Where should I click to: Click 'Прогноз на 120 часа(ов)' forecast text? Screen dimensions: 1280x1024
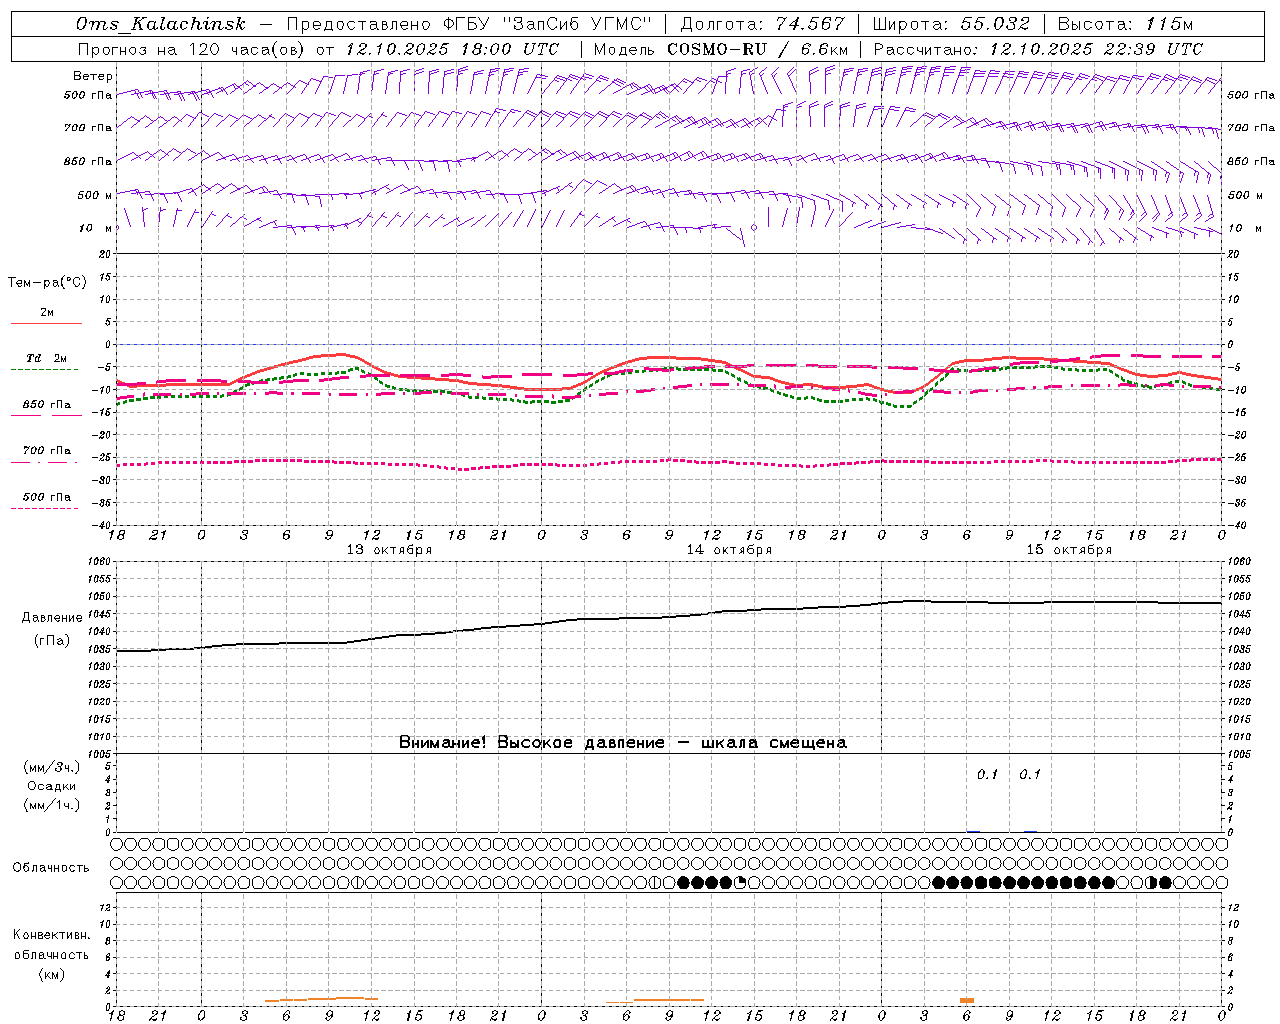tap(193, 49)
